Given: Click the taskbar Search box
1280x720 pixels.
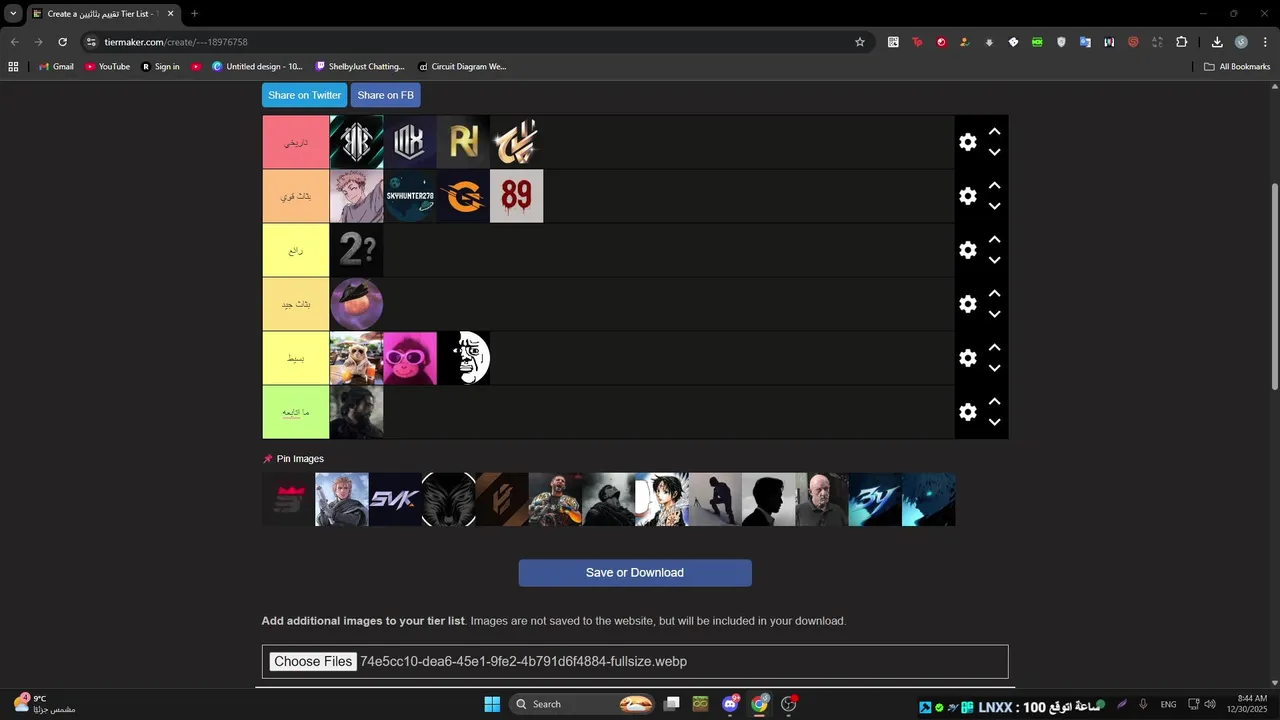Looking at the screenshot, I should click(583, 704).
